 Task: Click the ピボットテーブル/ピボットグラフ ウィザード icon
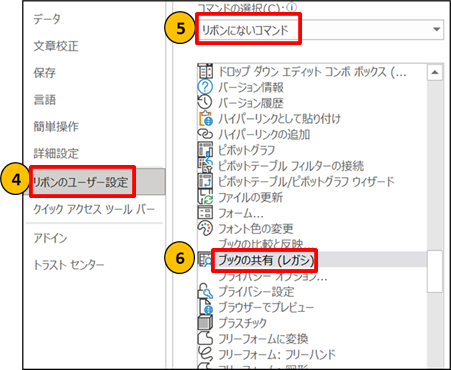point(205,181)
